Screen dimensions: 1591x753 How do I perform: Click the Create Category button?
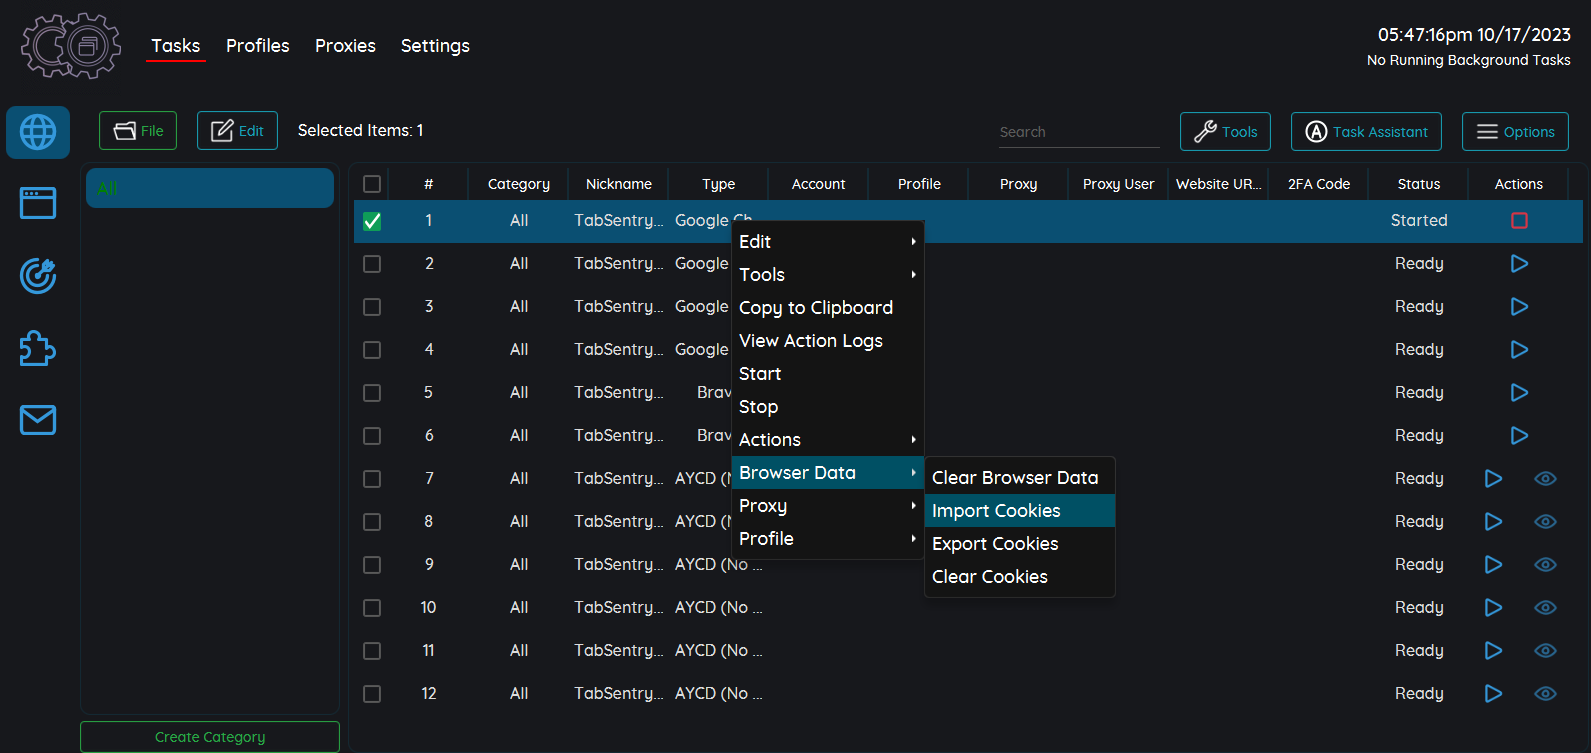(x=210, y=737)
